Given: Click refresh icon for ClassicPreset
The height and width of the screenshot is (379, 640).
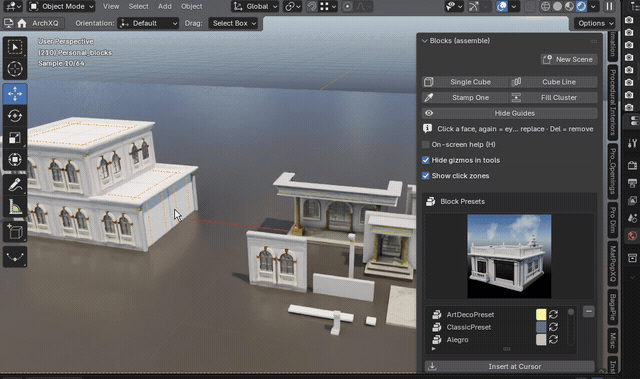Looking at the screenshot, I should point(553,327).
